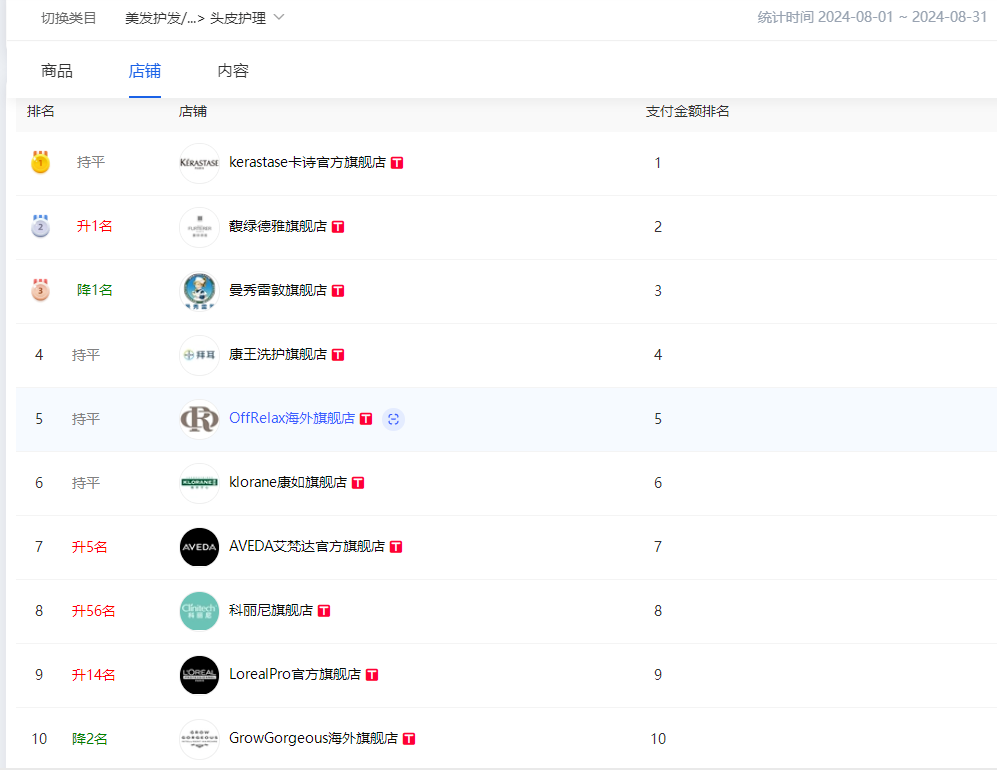Open the Kerastase store logo

200,163
